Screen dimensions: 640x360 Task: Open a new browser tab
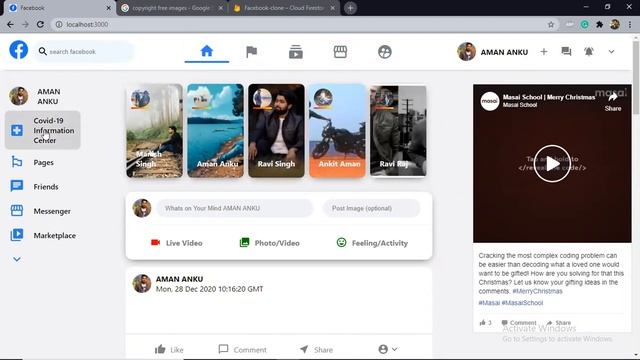pyautogui.click(x=350, y=8)
